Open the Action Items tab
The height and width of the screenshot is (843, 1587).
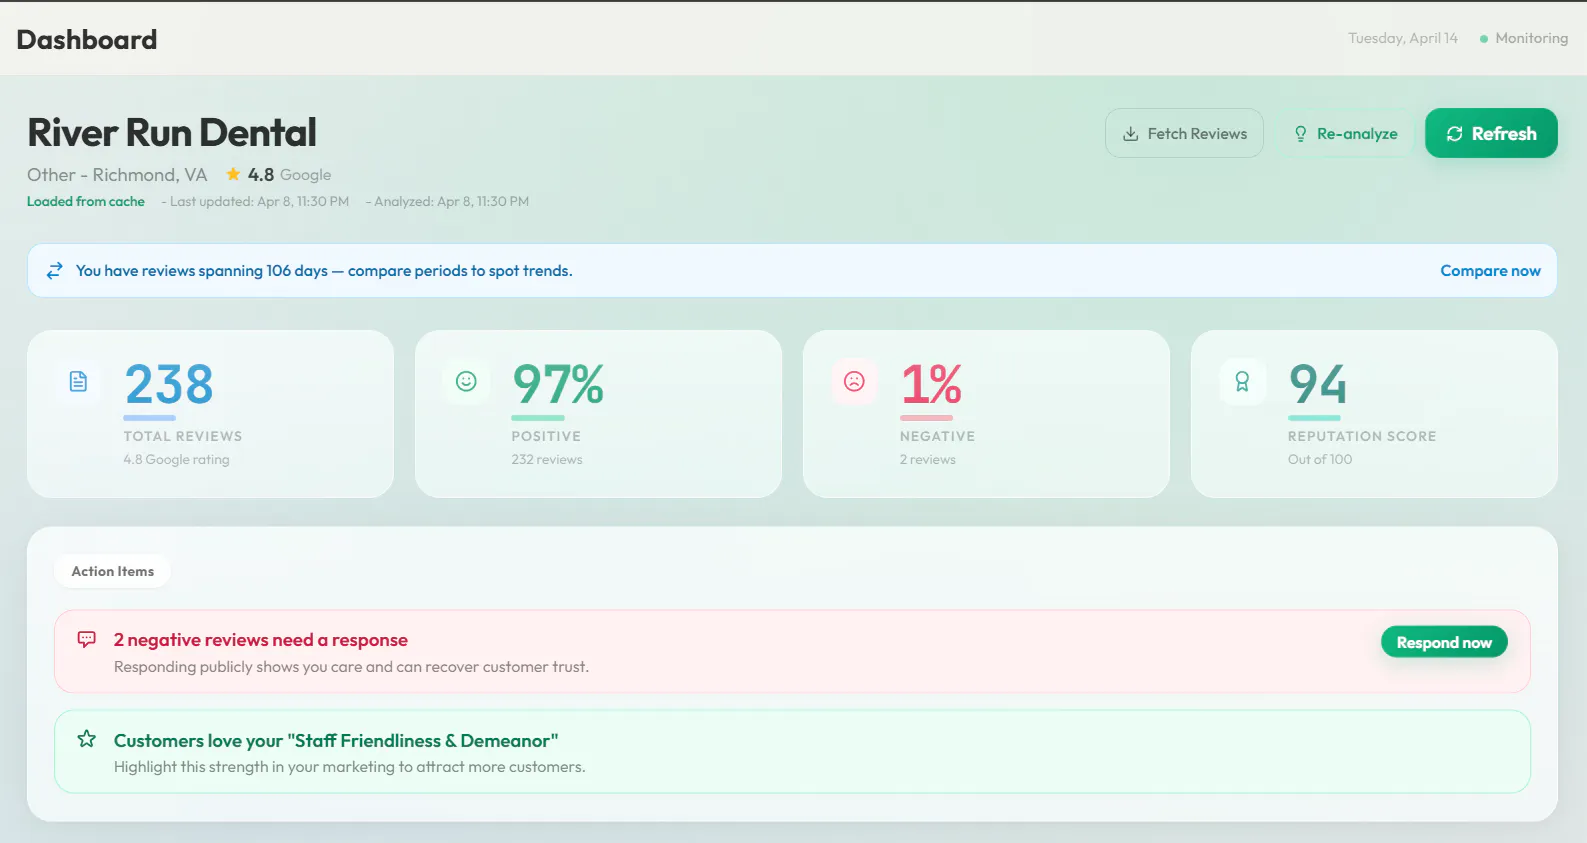113,571
